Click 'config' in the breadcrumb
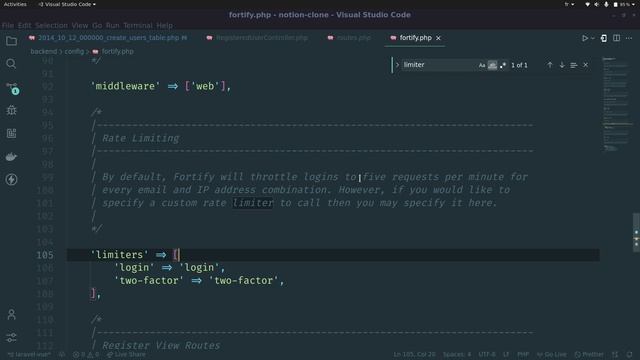 [x=74, y=51]
